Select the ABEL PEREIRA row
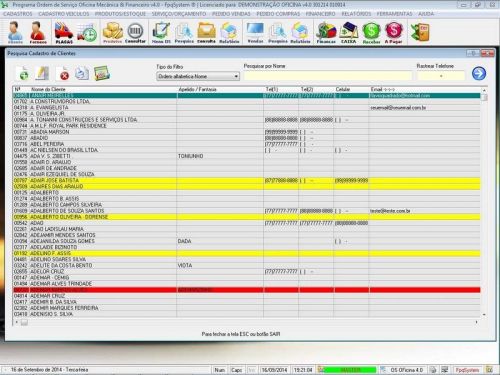 [x=247, y=144]
